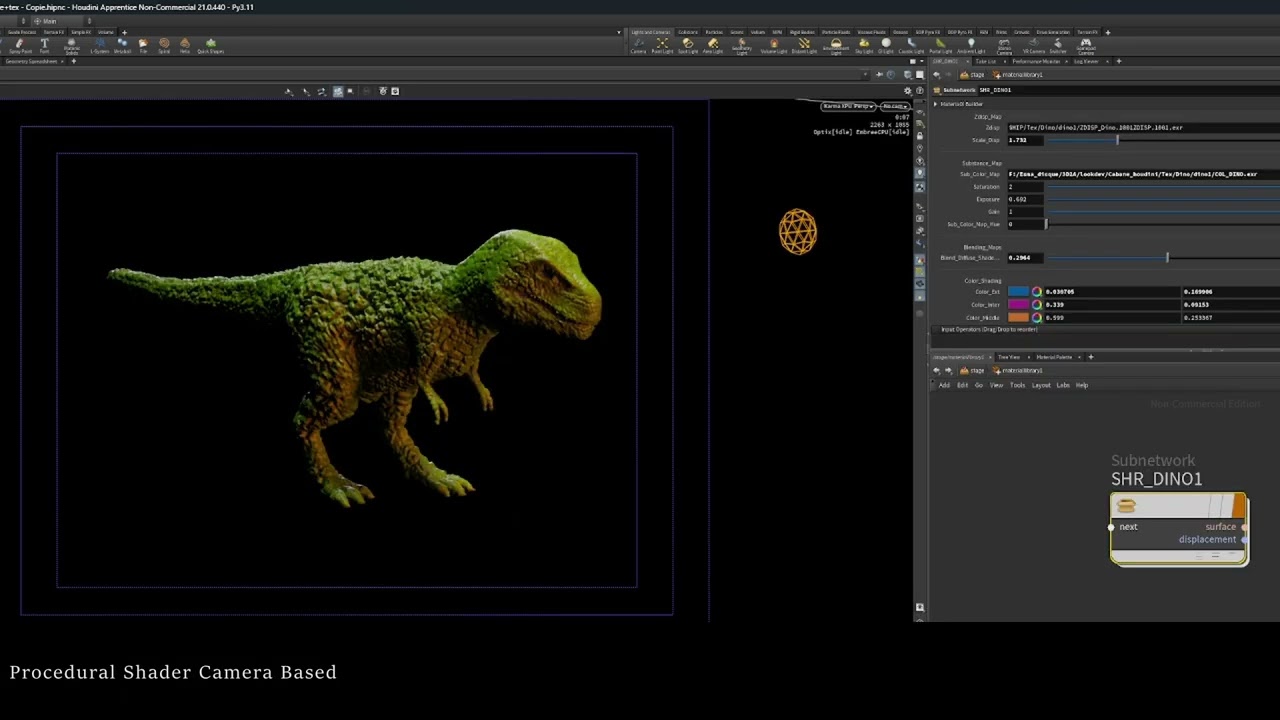Open the Karma XPU Persp viewport menu
The width and height of the screenshot is (1280, 720).
pos(848,106)
